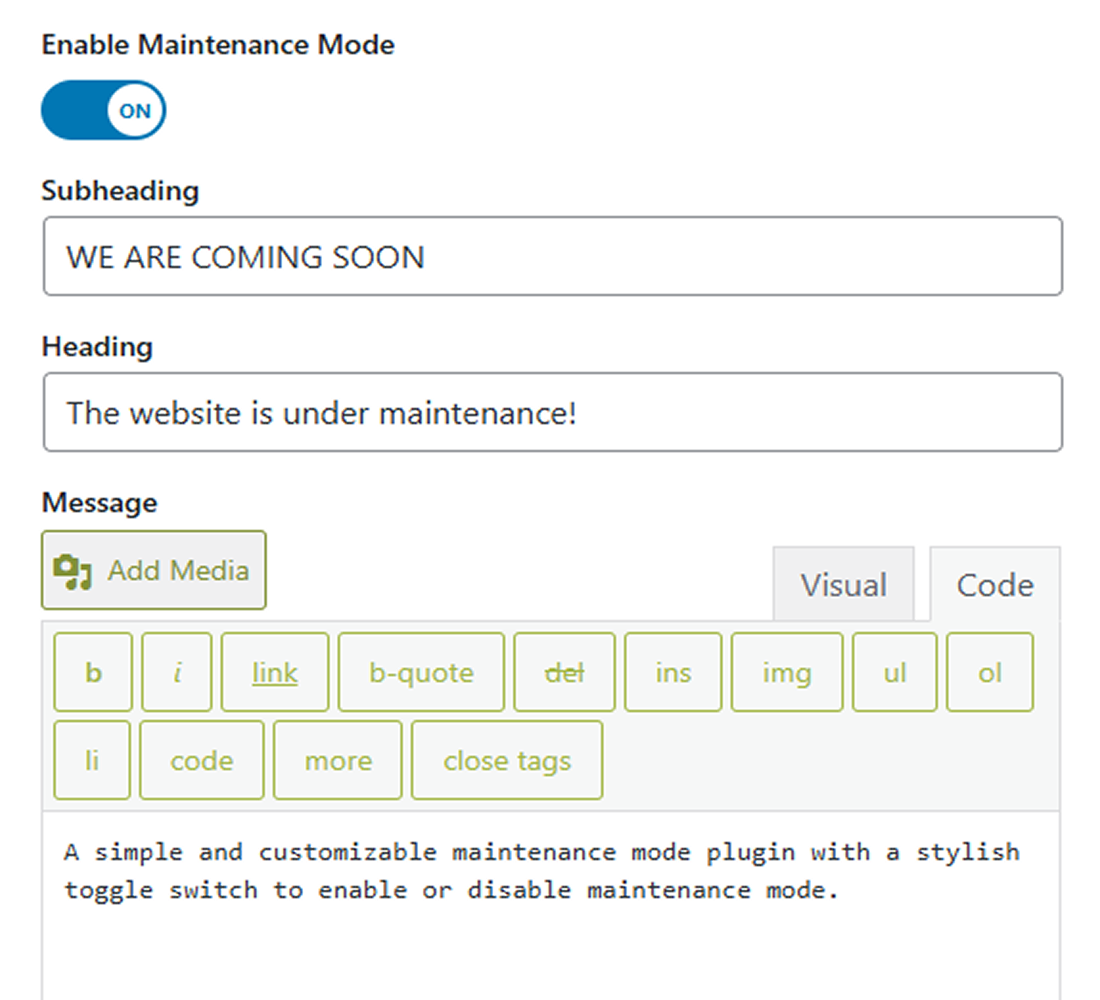Insert a link tag
Image resolution: width=1100 pixels, height=1000 pixels.
[x=275, y=672]
